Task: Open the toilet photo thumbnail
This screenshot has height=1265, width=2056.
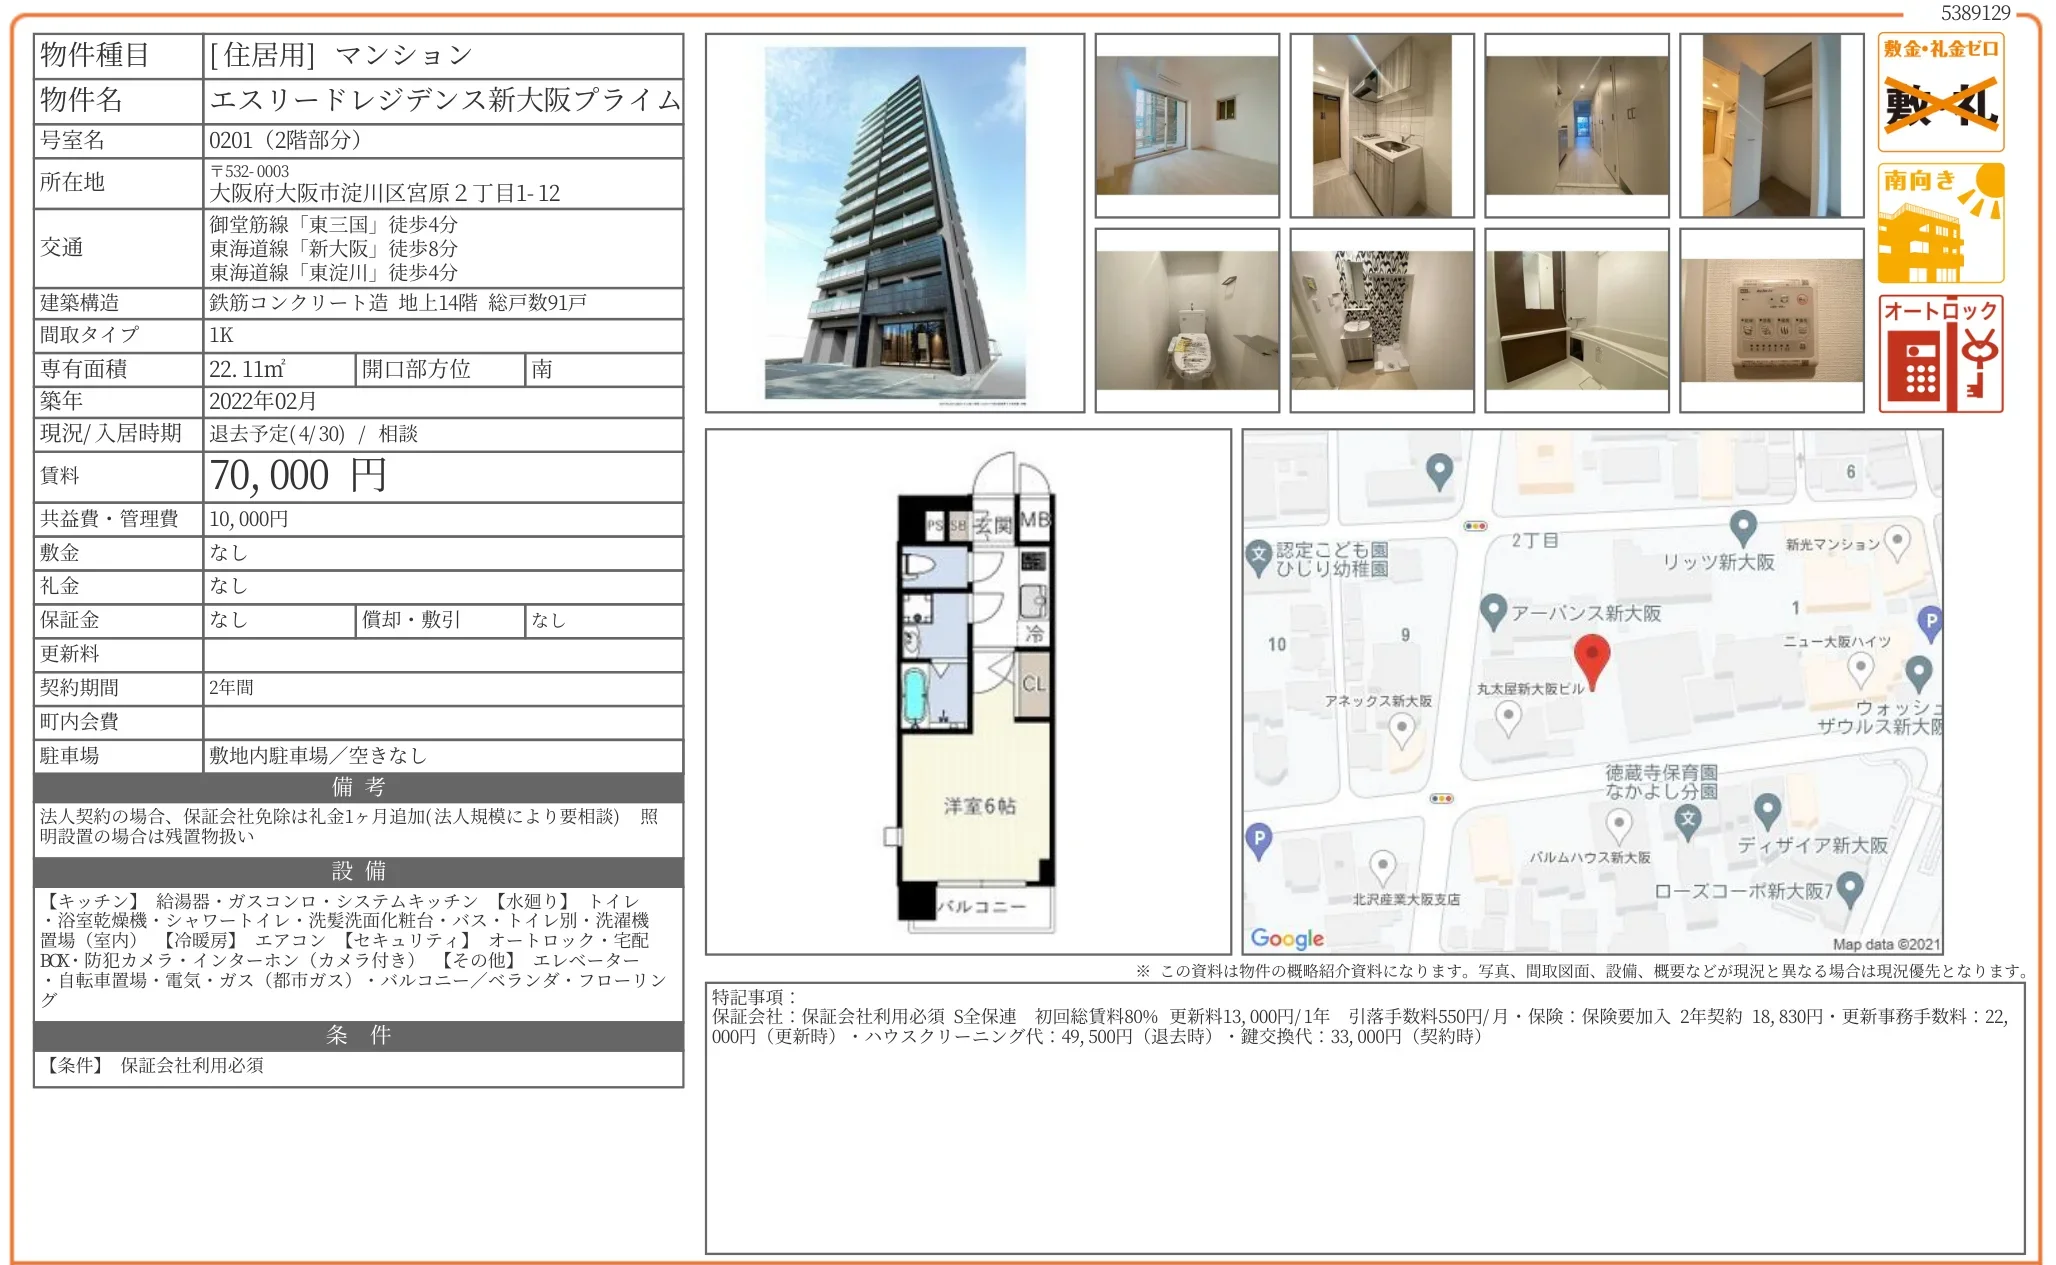Action: pyautogui.click(x=1187, y=320)
